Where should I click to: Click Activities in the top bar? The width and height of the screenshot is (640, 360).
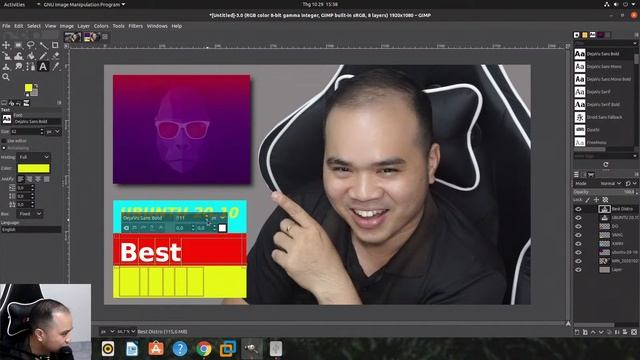tap(14, 4)
